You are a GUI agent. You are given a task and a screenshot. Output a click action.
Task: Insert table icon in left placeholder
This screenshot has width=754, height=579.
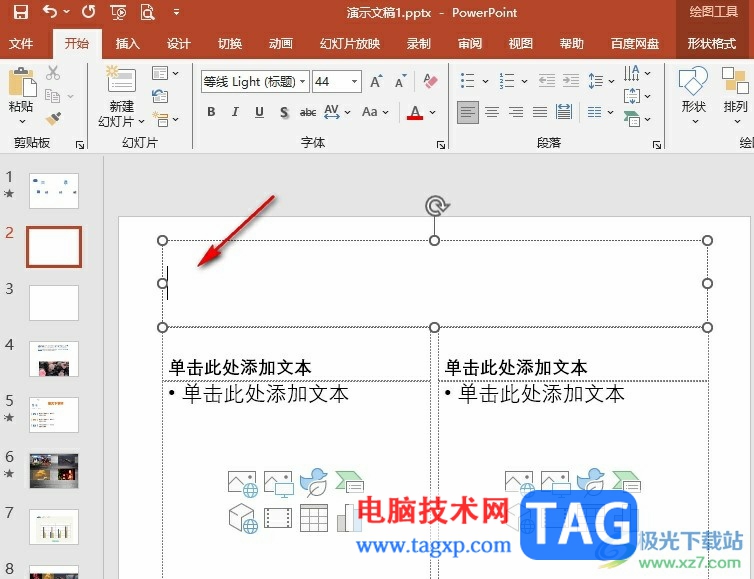click(x=314, y=518)
